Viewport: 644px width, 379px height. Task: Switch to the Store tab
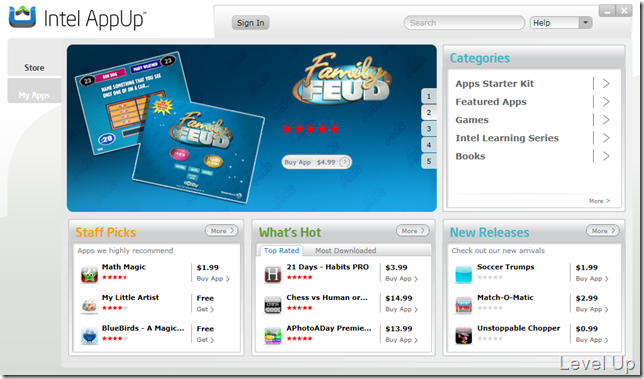[x=34, y=68]
